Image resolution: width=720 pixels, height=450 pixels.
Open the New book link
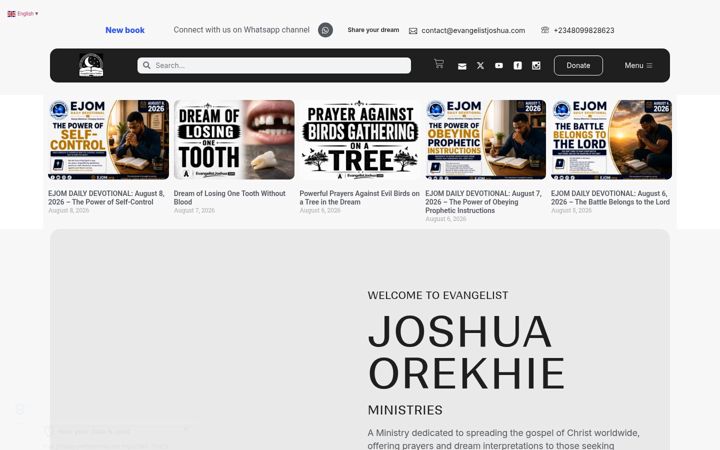point(125,30)
